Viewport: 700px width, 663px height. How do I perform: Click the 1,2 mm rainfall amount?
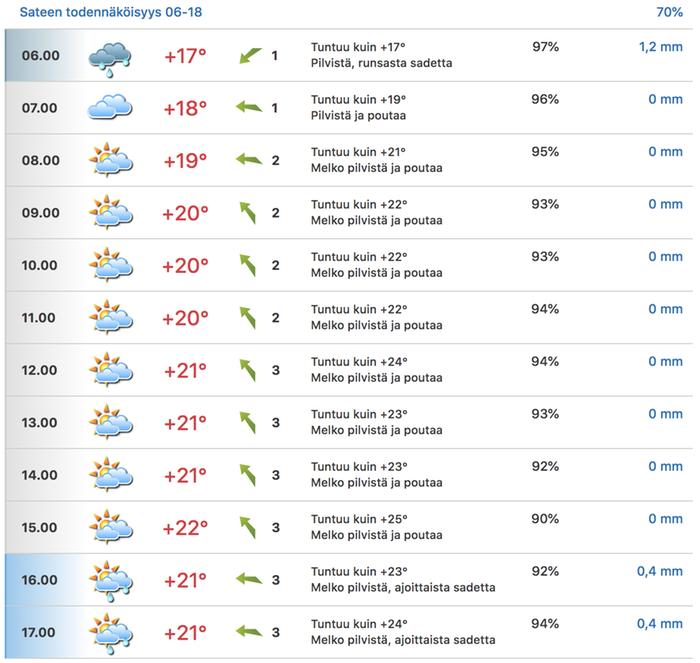tap(660, 47)
